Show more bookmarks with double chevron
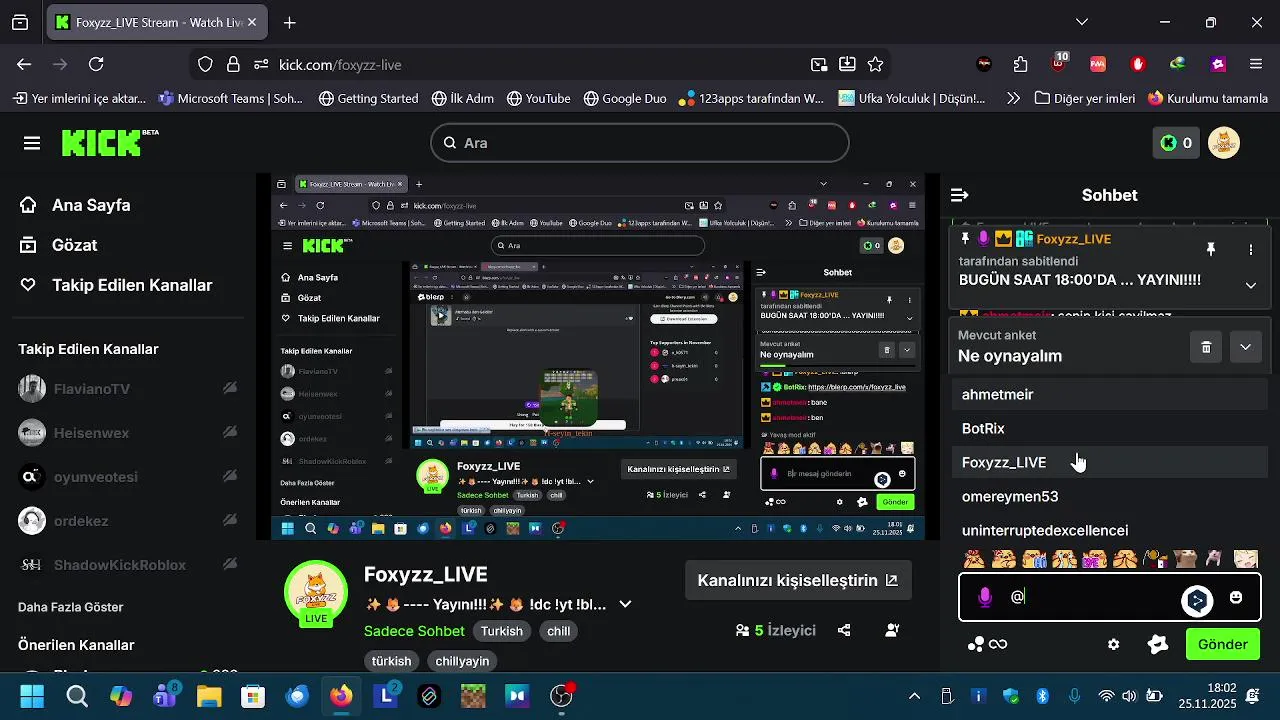This screenshot has height=720, width=1280. coord(1013,98)
